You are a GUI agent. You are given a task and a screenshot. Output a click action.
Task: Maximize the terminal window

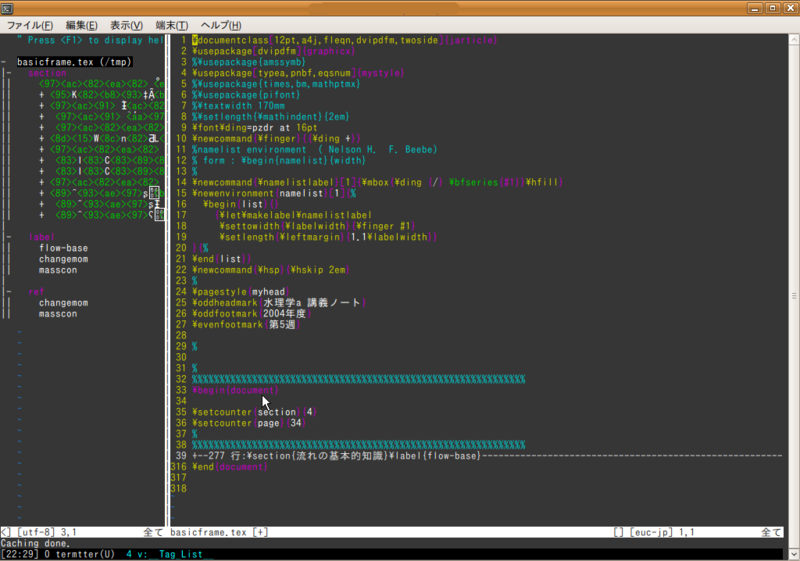coord(773,8)
